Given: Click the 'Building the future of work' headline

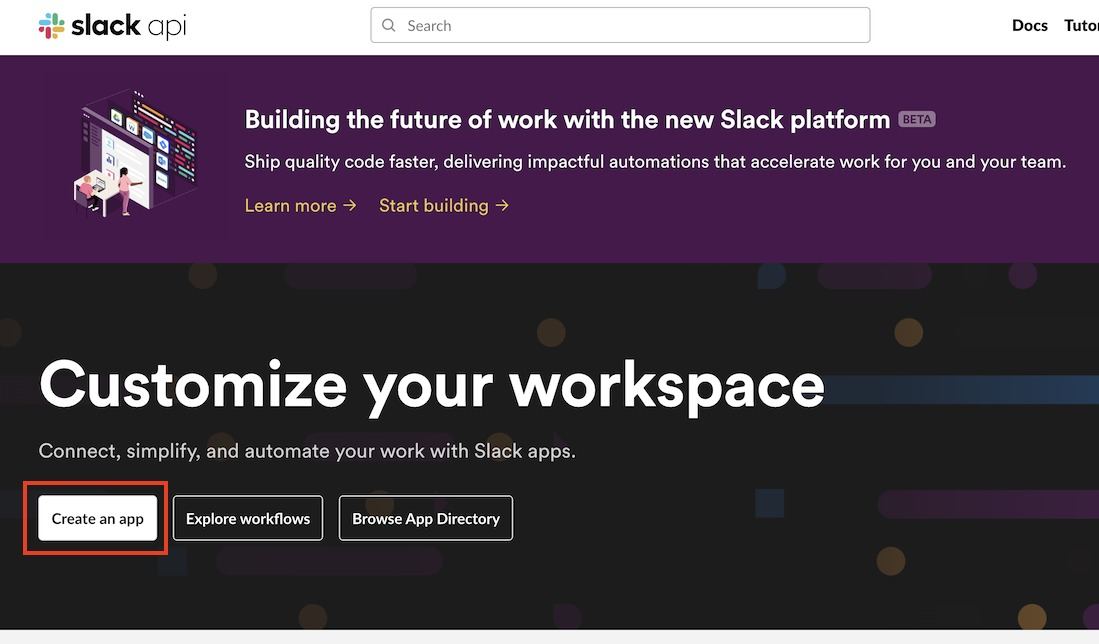Looking at the screenshot, I should tap(567, 120).
